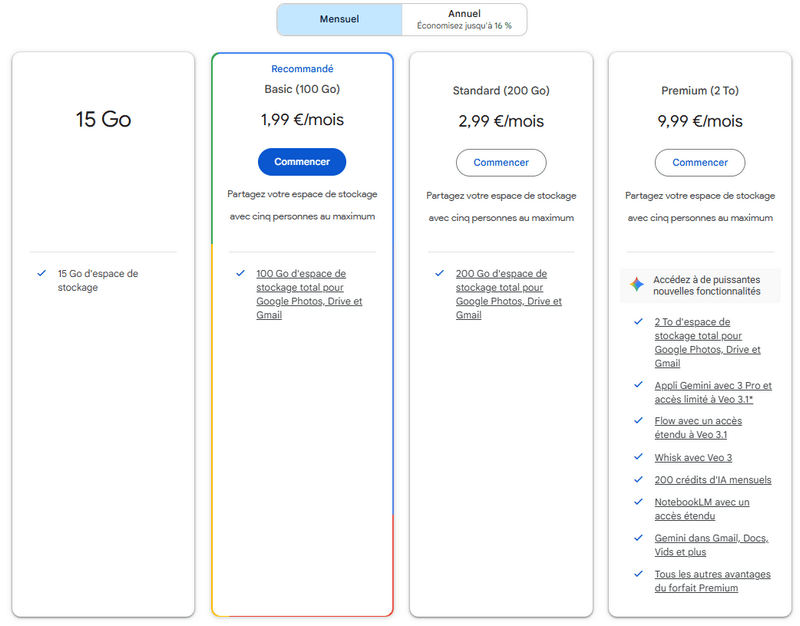Click the Premium (2 To) plan title
This screenshot has height=626, width=800.
[700, 91]
